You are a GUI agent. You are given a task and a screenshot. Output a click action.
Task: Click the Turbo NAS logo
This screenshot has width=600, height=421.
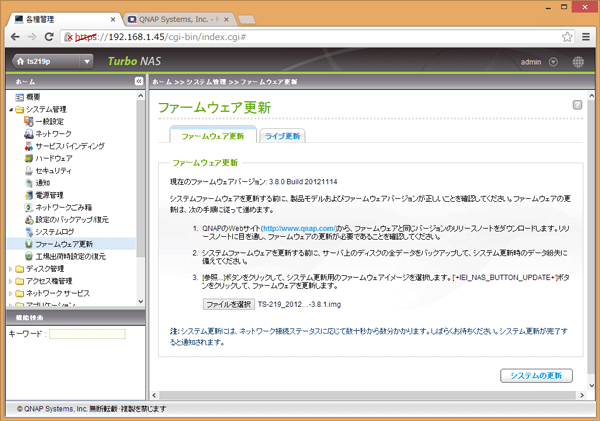tap(134, 61)
